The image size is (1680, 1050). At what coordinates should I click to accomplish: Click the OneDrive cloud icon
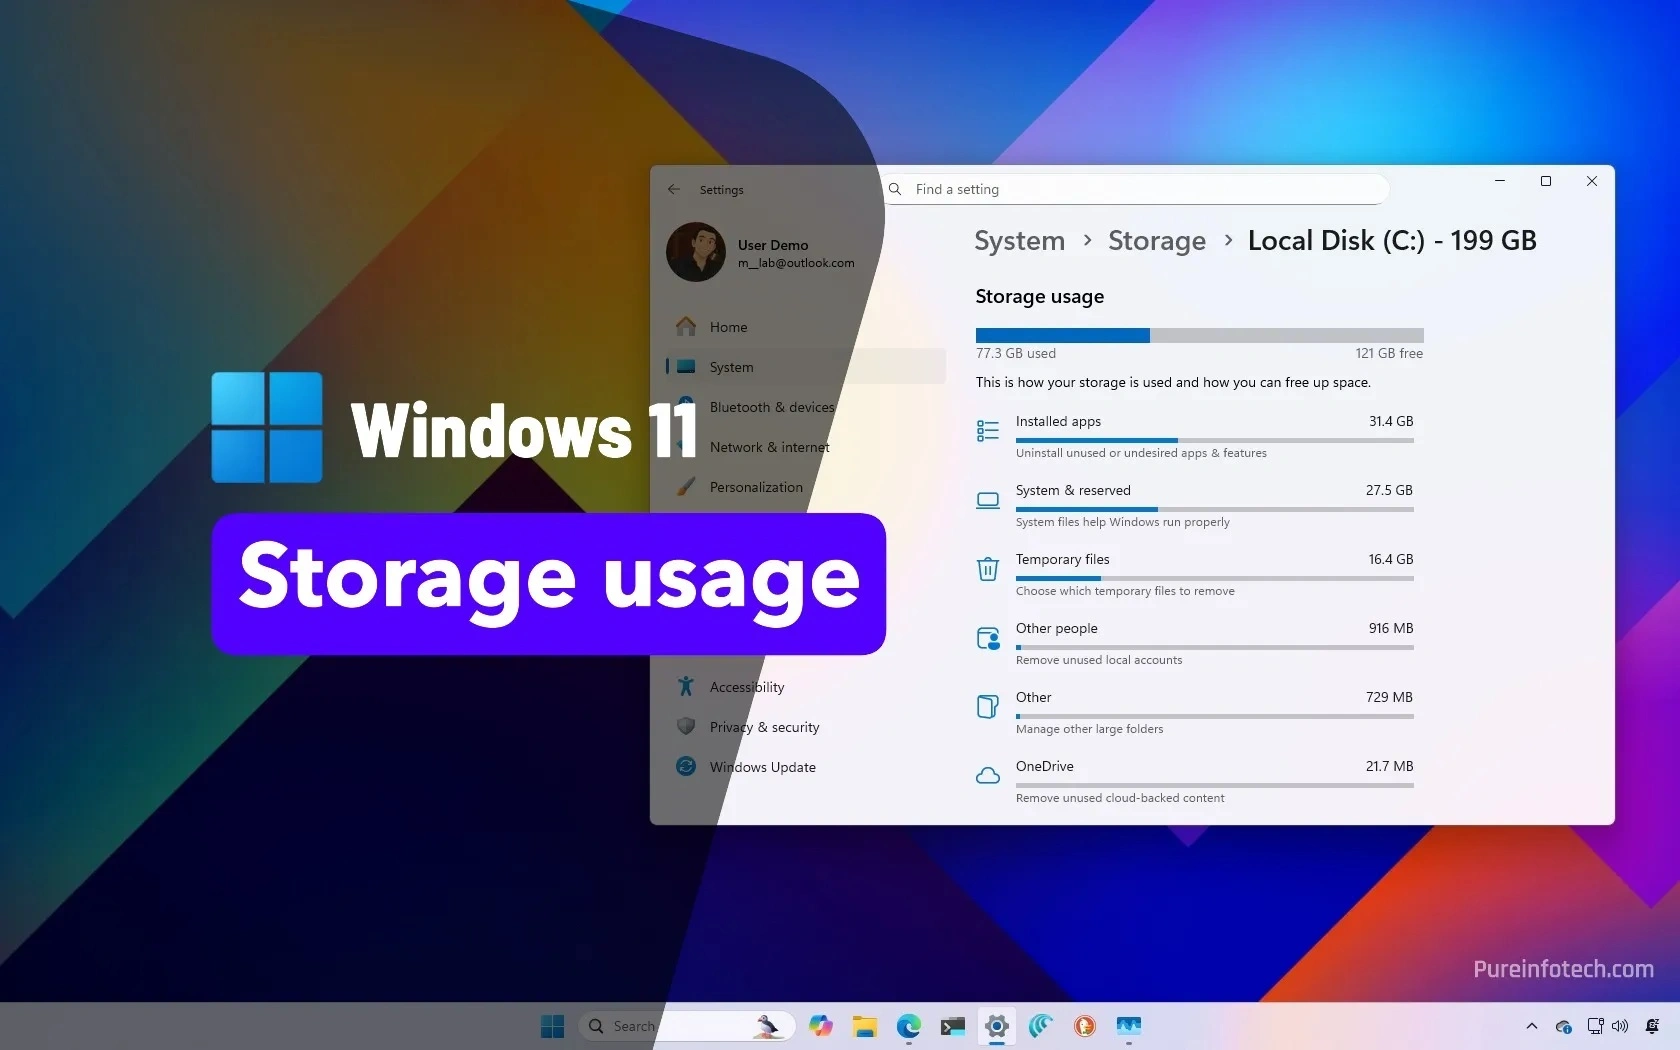(987, 776)
